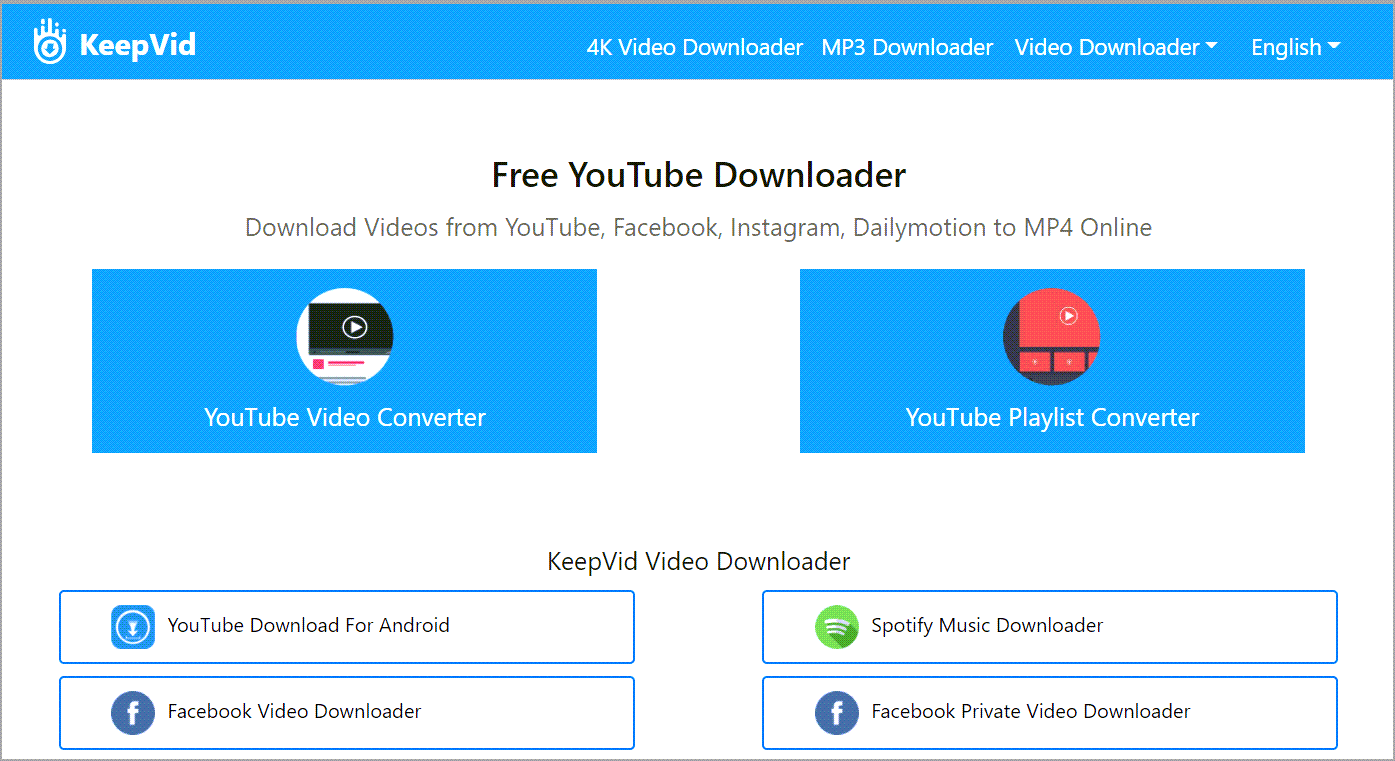Click the Facebook Private Video Downloader icon
Viewport: 1395px width, 761px height.
click(836, 713)
